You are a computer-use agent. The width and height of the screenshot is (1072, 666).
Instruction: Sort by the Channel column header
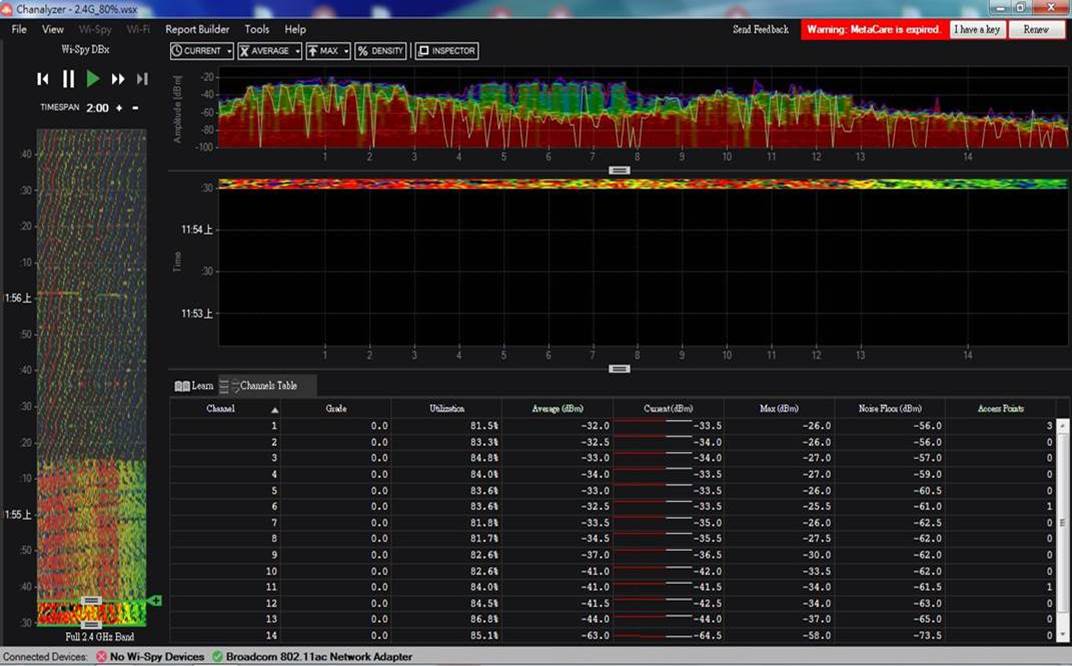pyautogui.click(x=226, y=409)
